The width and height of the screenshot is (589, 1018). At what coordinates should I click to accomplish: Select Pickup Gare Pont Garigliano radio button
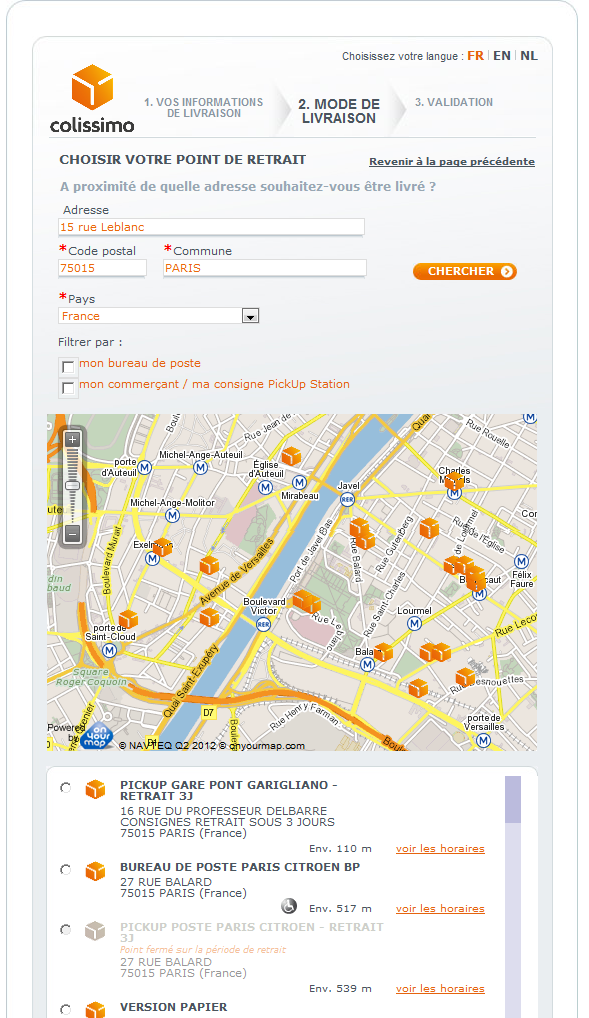pyautogui.click(x=66, y=788)
